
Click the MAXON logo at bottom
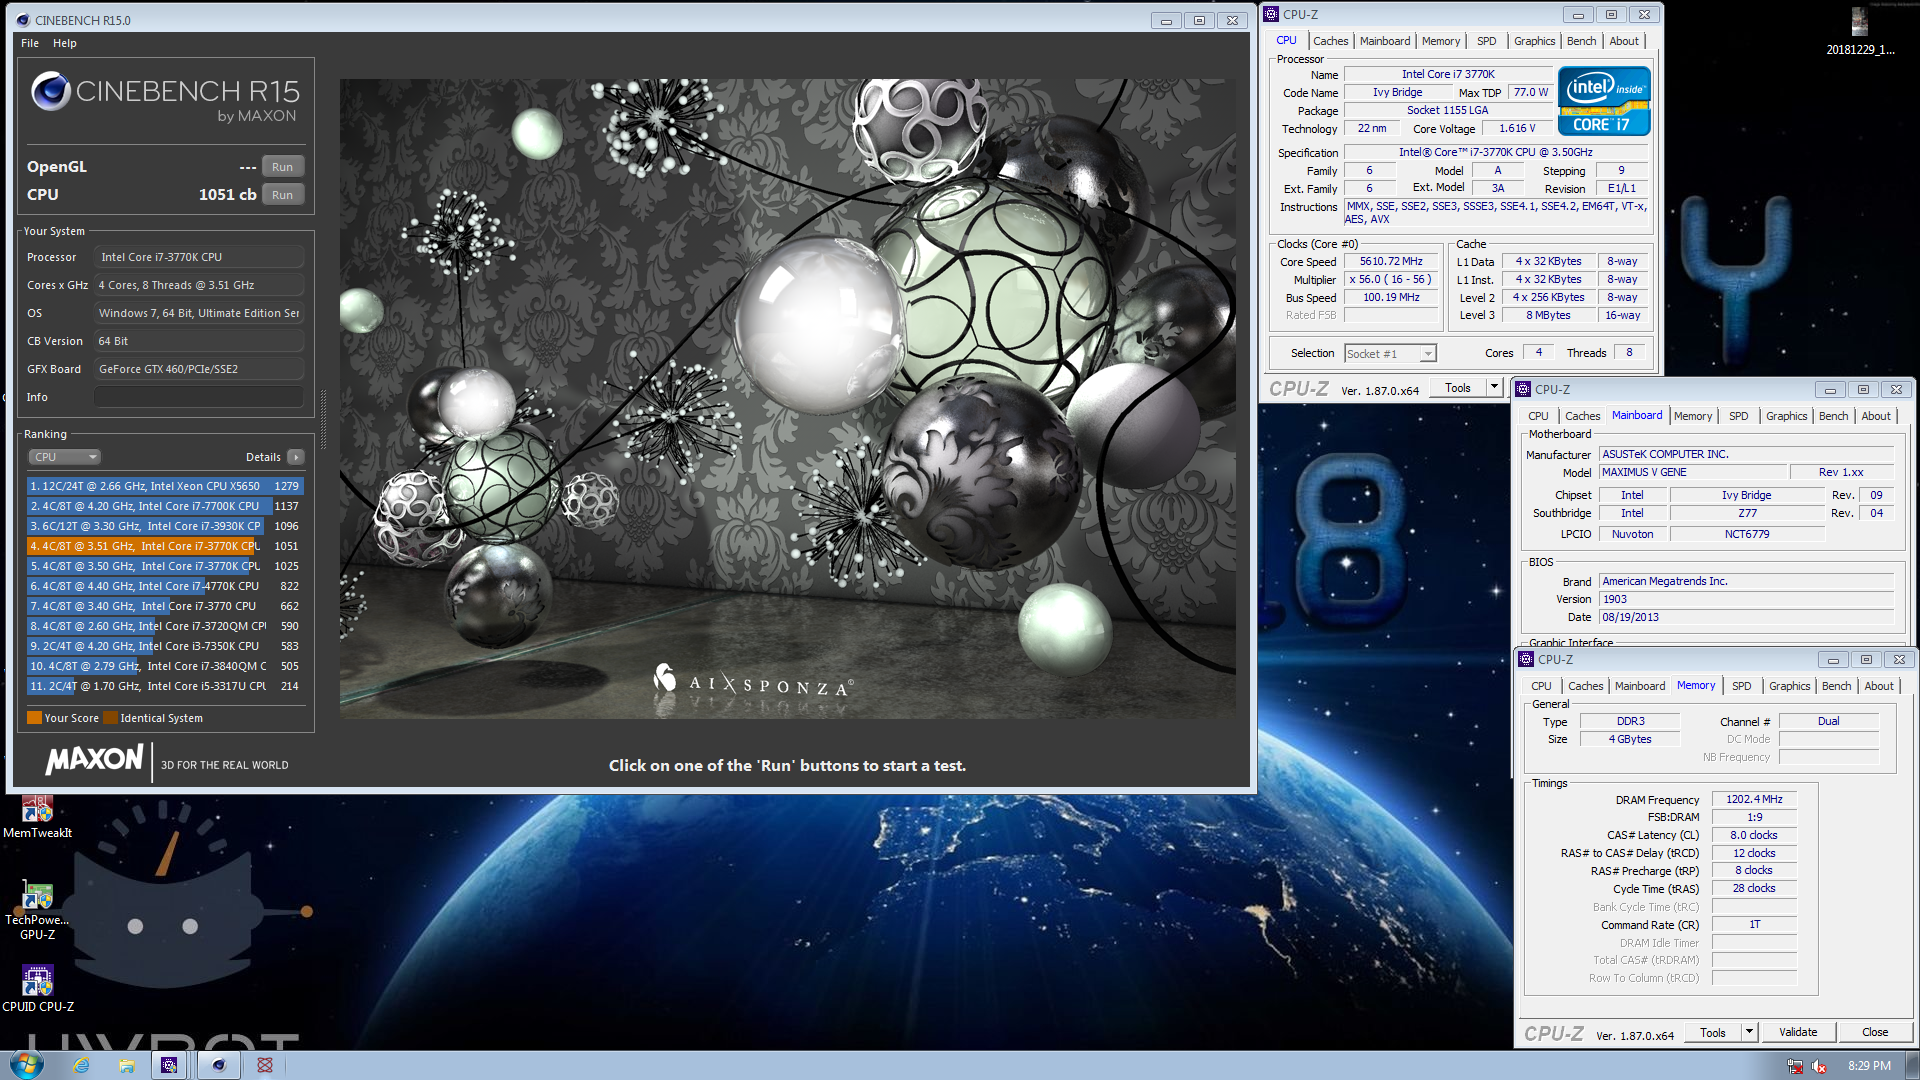point(94,761)
